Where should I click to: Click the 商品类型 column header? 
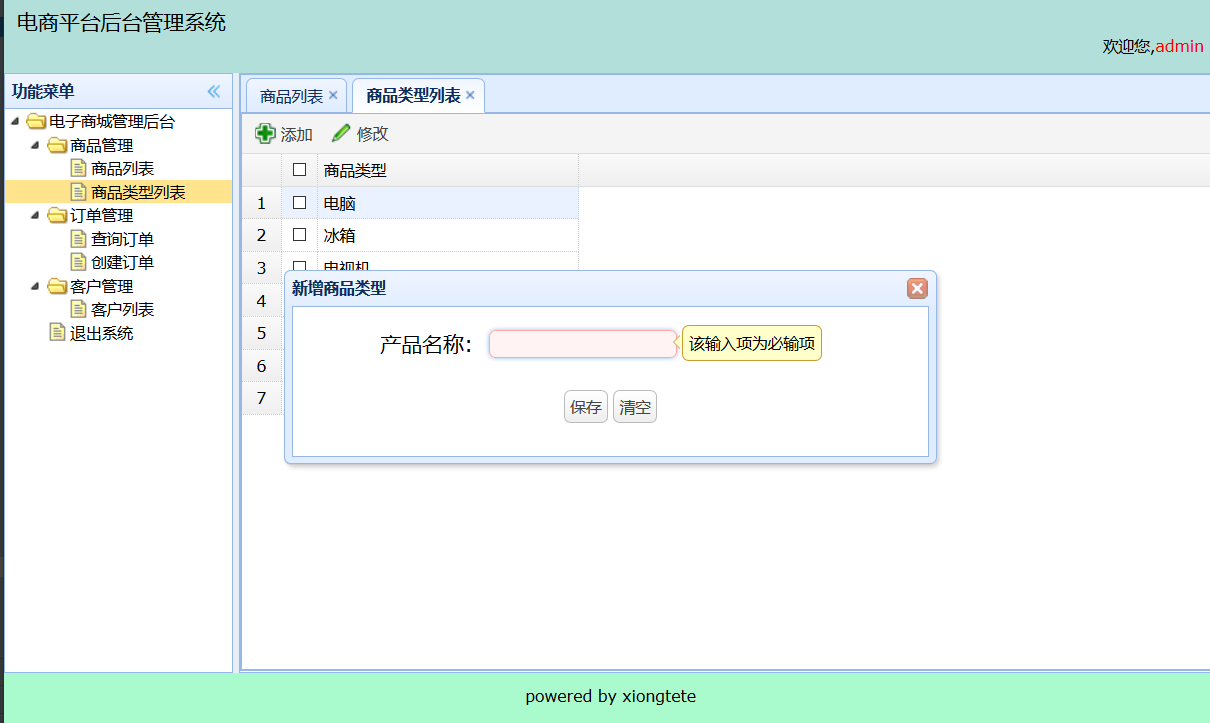click(448, 170)
